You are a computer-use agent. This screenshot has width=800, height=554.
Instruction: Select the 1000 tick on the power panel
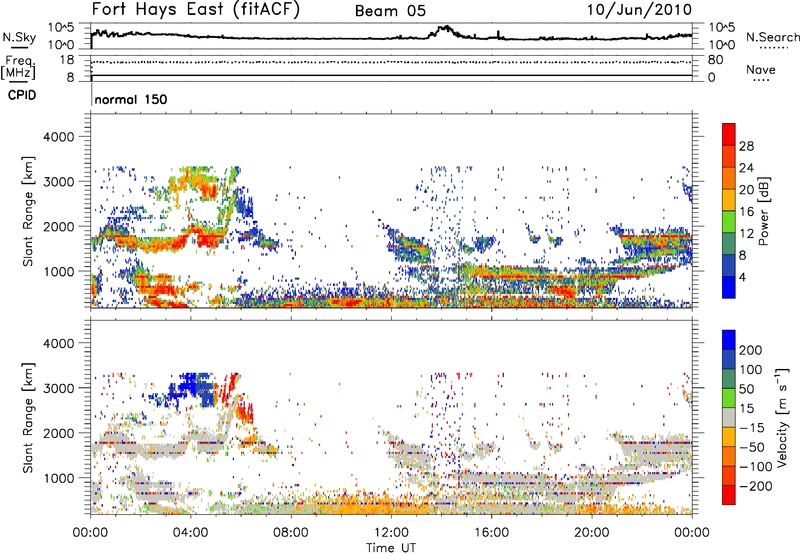point(58,271)
